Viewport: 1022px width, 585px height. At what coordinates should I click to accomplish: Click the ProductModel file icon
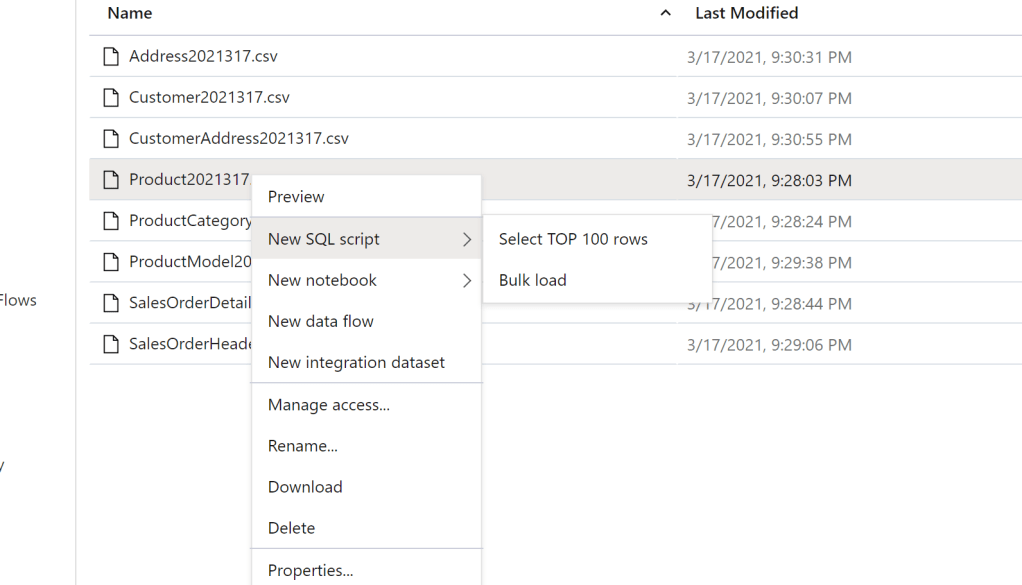[x=111, y=262]
